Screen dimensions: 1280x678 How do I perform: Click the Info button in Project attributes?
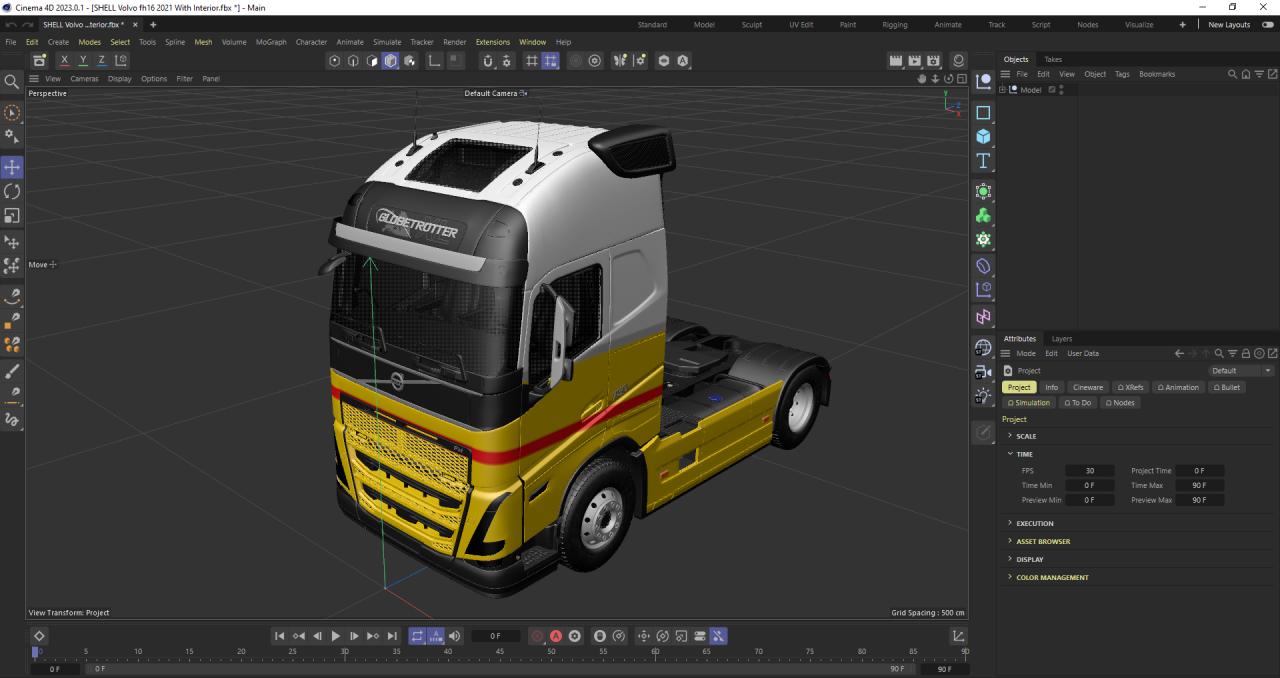(1051, 387)
